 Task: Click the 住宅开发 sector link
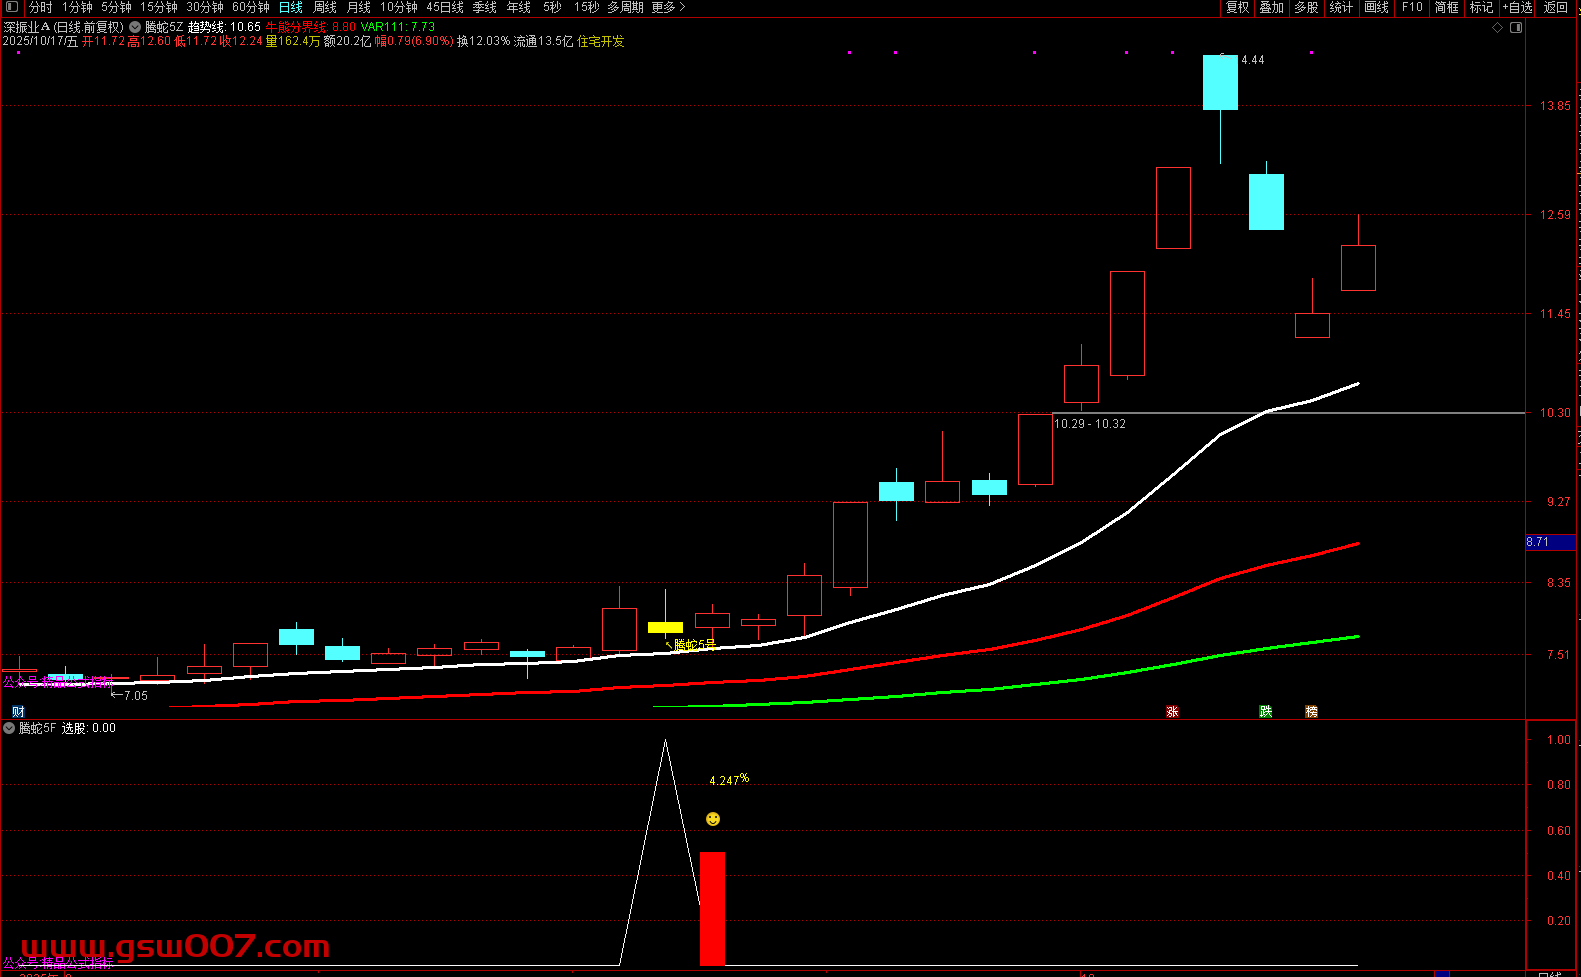(x=601, y=41)
